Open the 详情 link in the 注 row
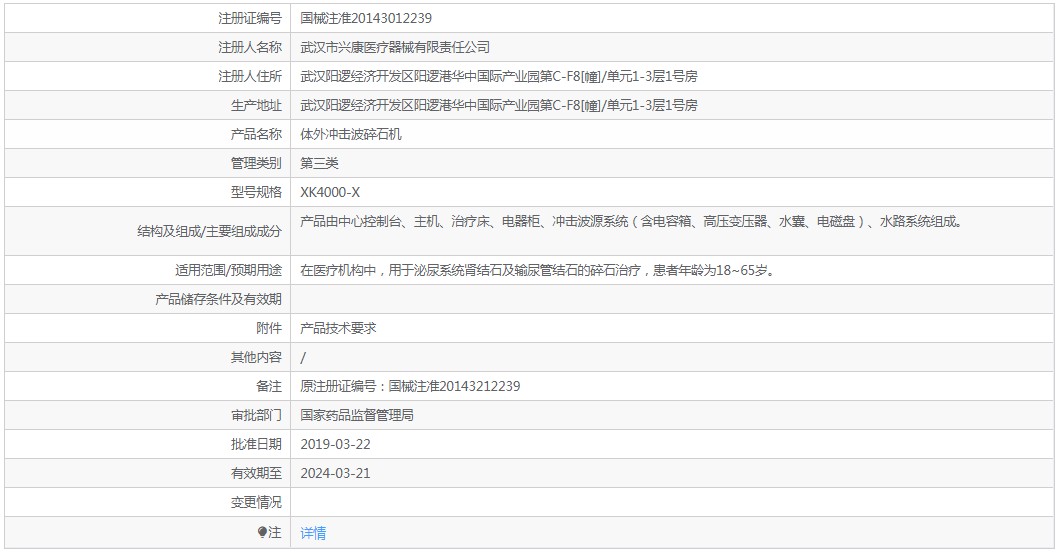 (313, 533)
